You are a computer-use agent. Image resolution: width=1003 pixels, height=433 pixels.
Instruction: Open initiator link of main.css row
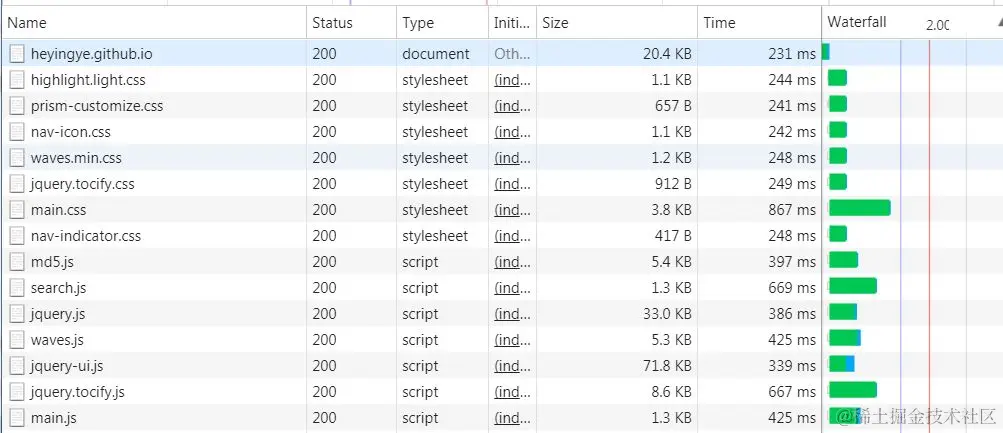[x=512, y=210]
